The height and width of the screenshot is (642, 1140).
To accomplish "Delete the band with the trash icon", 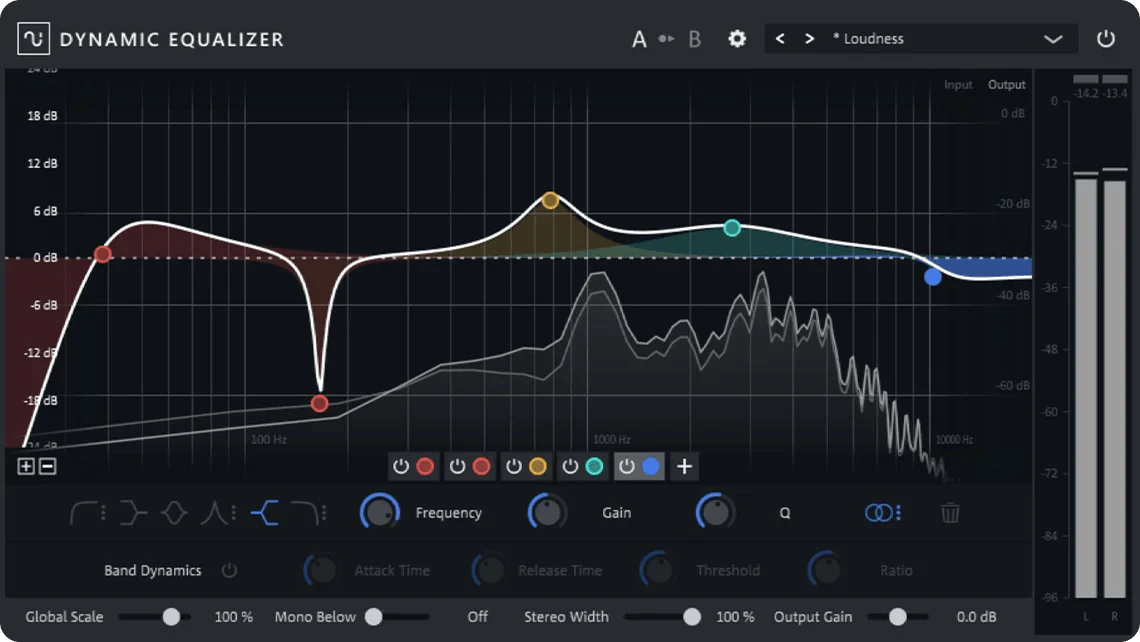I will 950,513.
